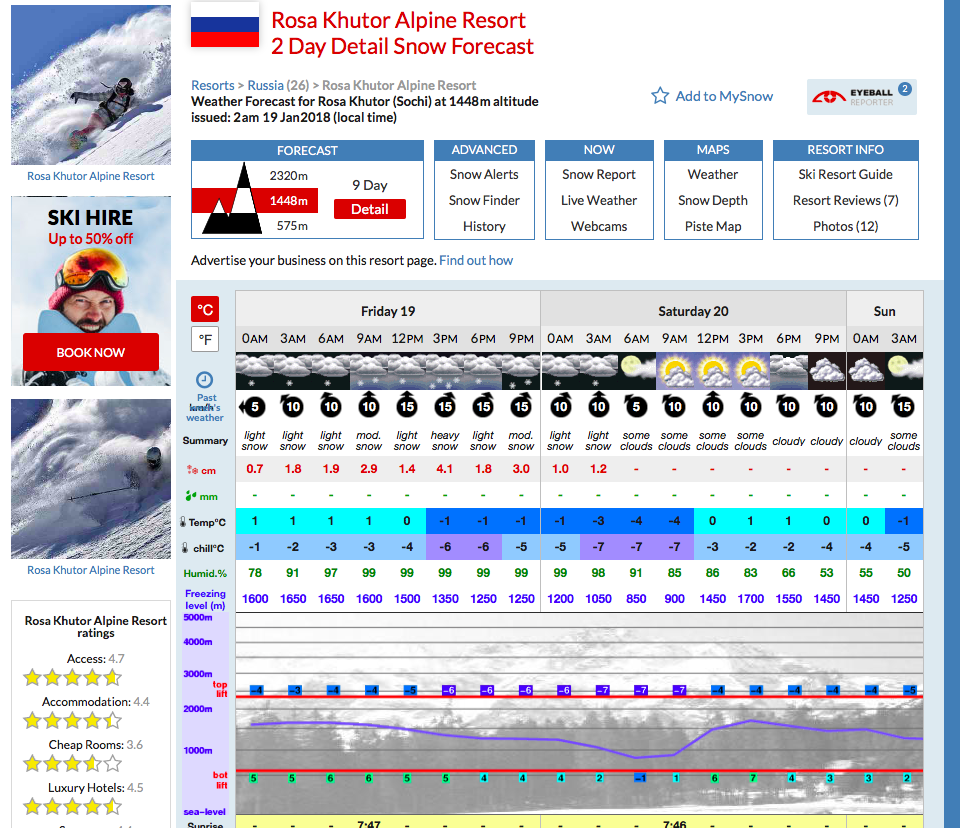Click the Friday 6AM humidity value 97
The width and height of the screenshot is (960, 828).
pos(331,573)
